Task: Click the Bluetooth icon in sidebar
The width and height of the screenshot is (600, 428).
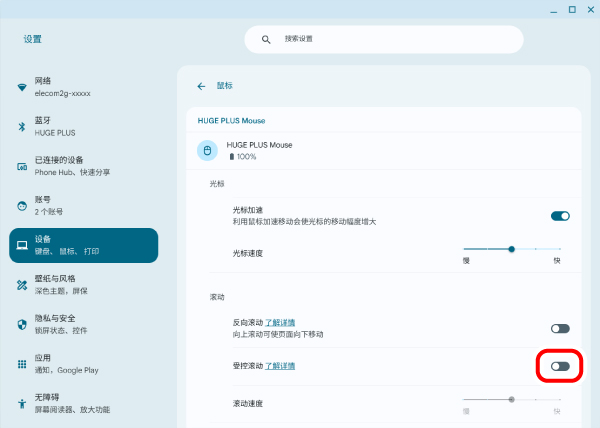Action: (x=22, y=126)
